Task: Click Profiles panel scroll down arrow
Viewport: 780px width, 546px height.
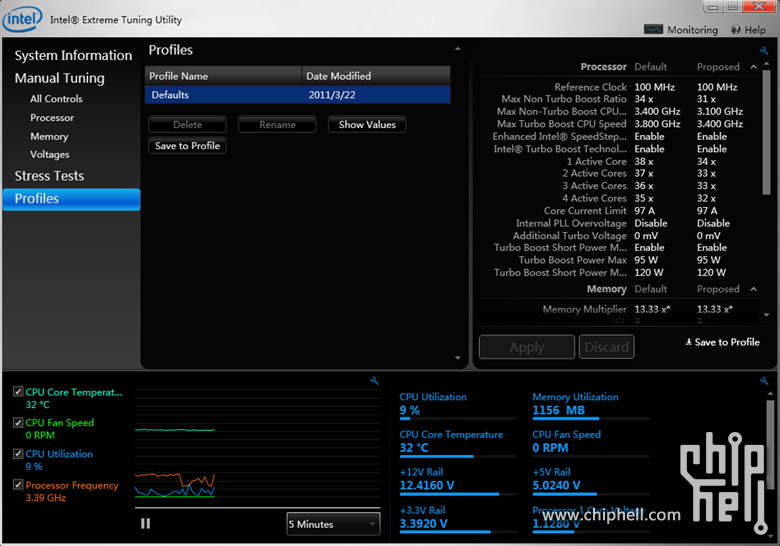Action: 458,358
